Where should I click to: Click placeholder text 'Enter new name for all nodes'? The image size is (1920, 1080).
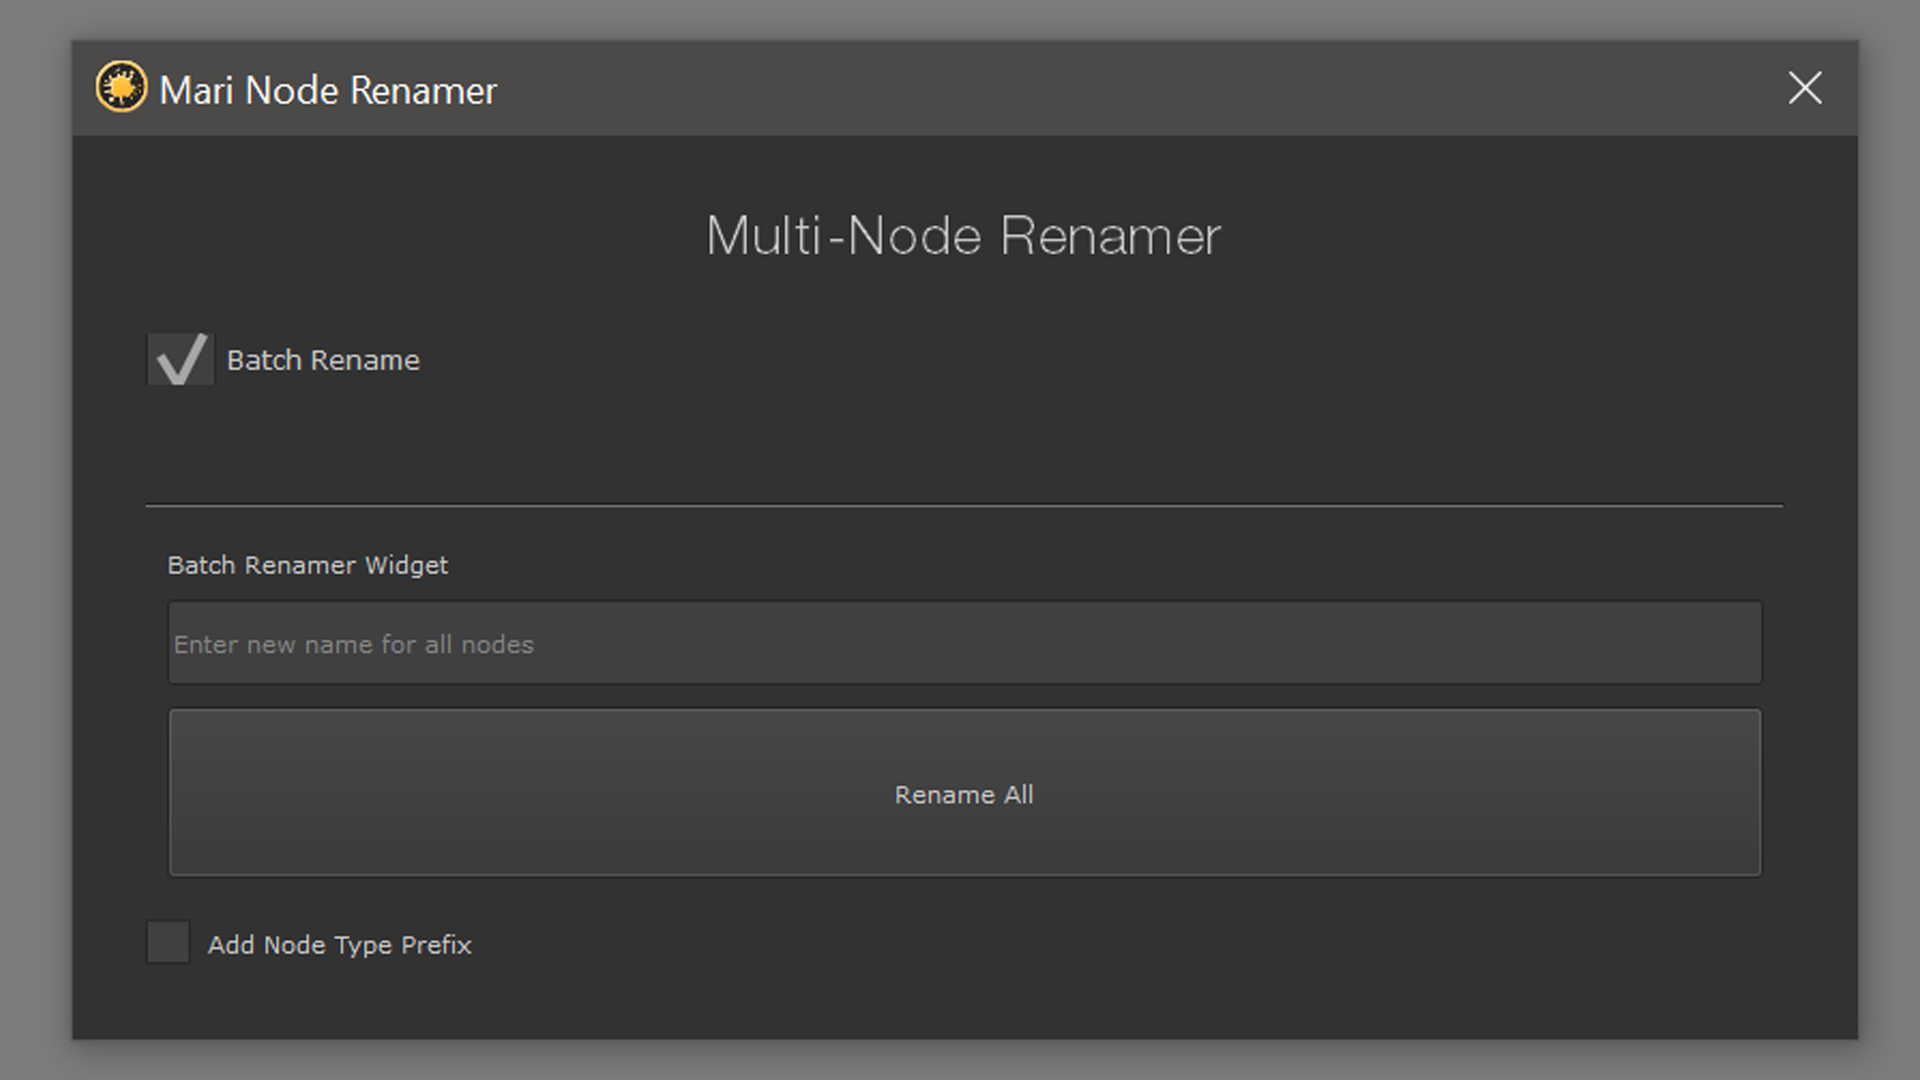pos(354,645)
